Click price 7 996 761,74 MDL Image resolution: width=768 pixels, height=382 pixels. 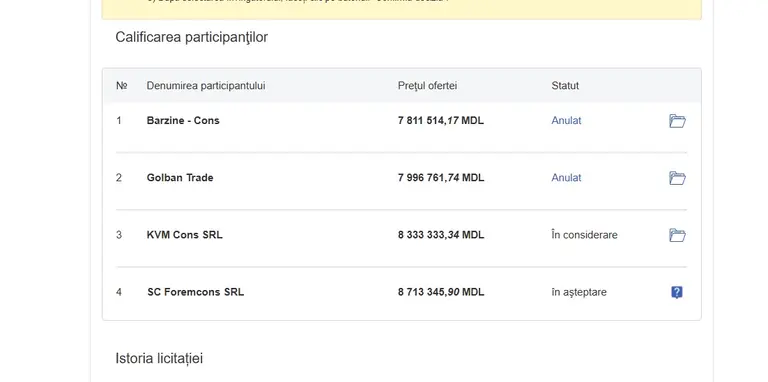pyautogui.click(x=441, y=178)
